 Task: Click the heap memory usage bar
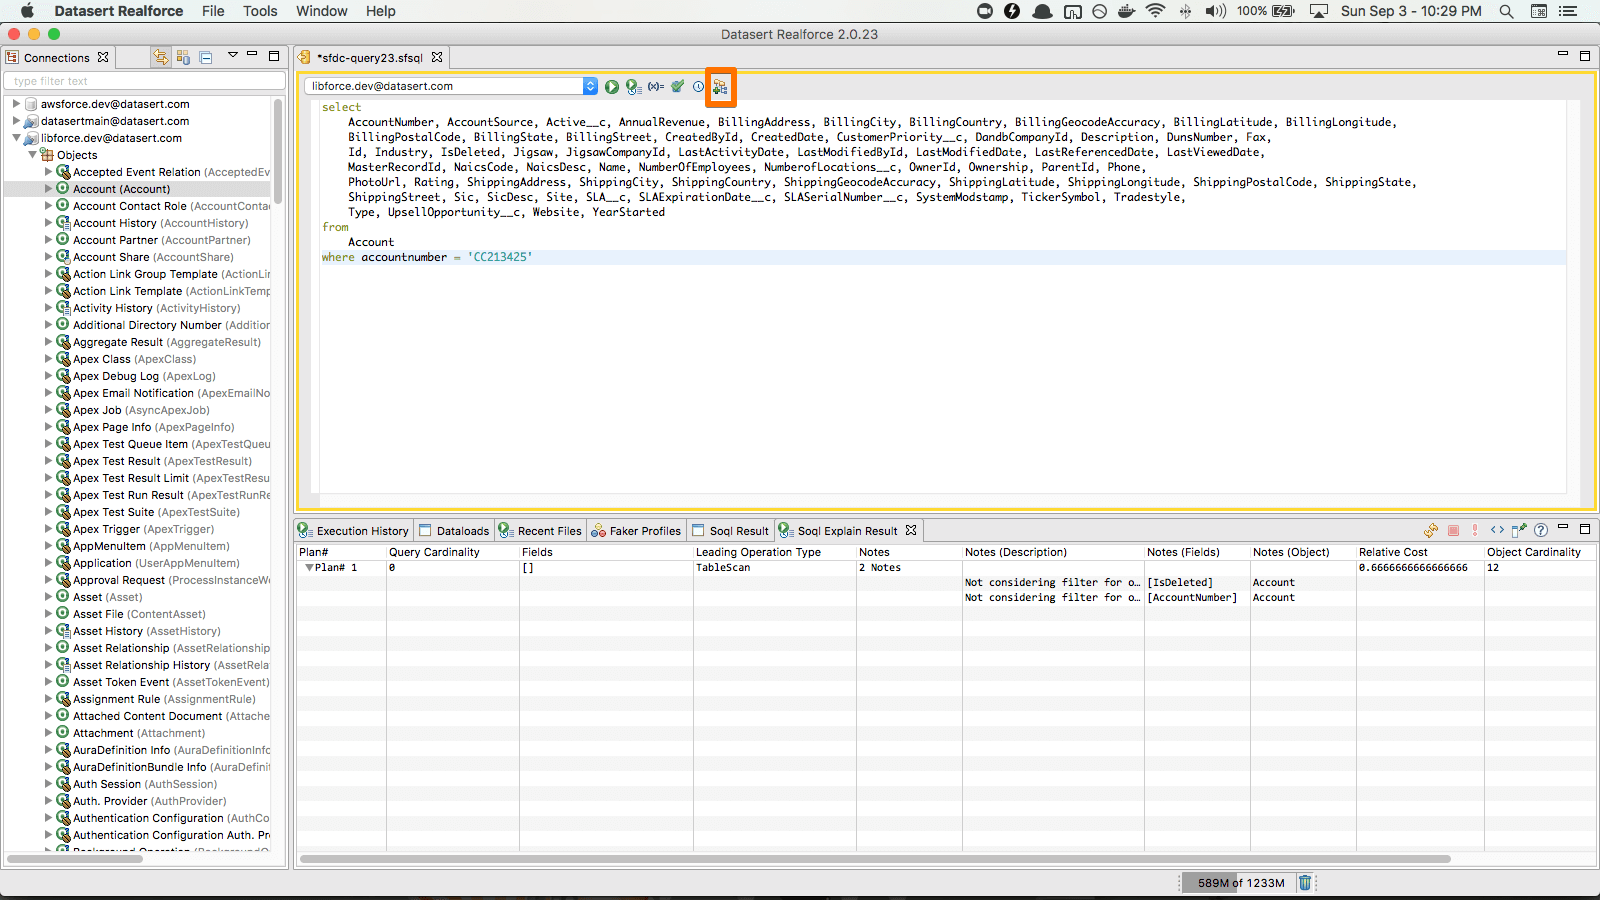click(1240, 883)
